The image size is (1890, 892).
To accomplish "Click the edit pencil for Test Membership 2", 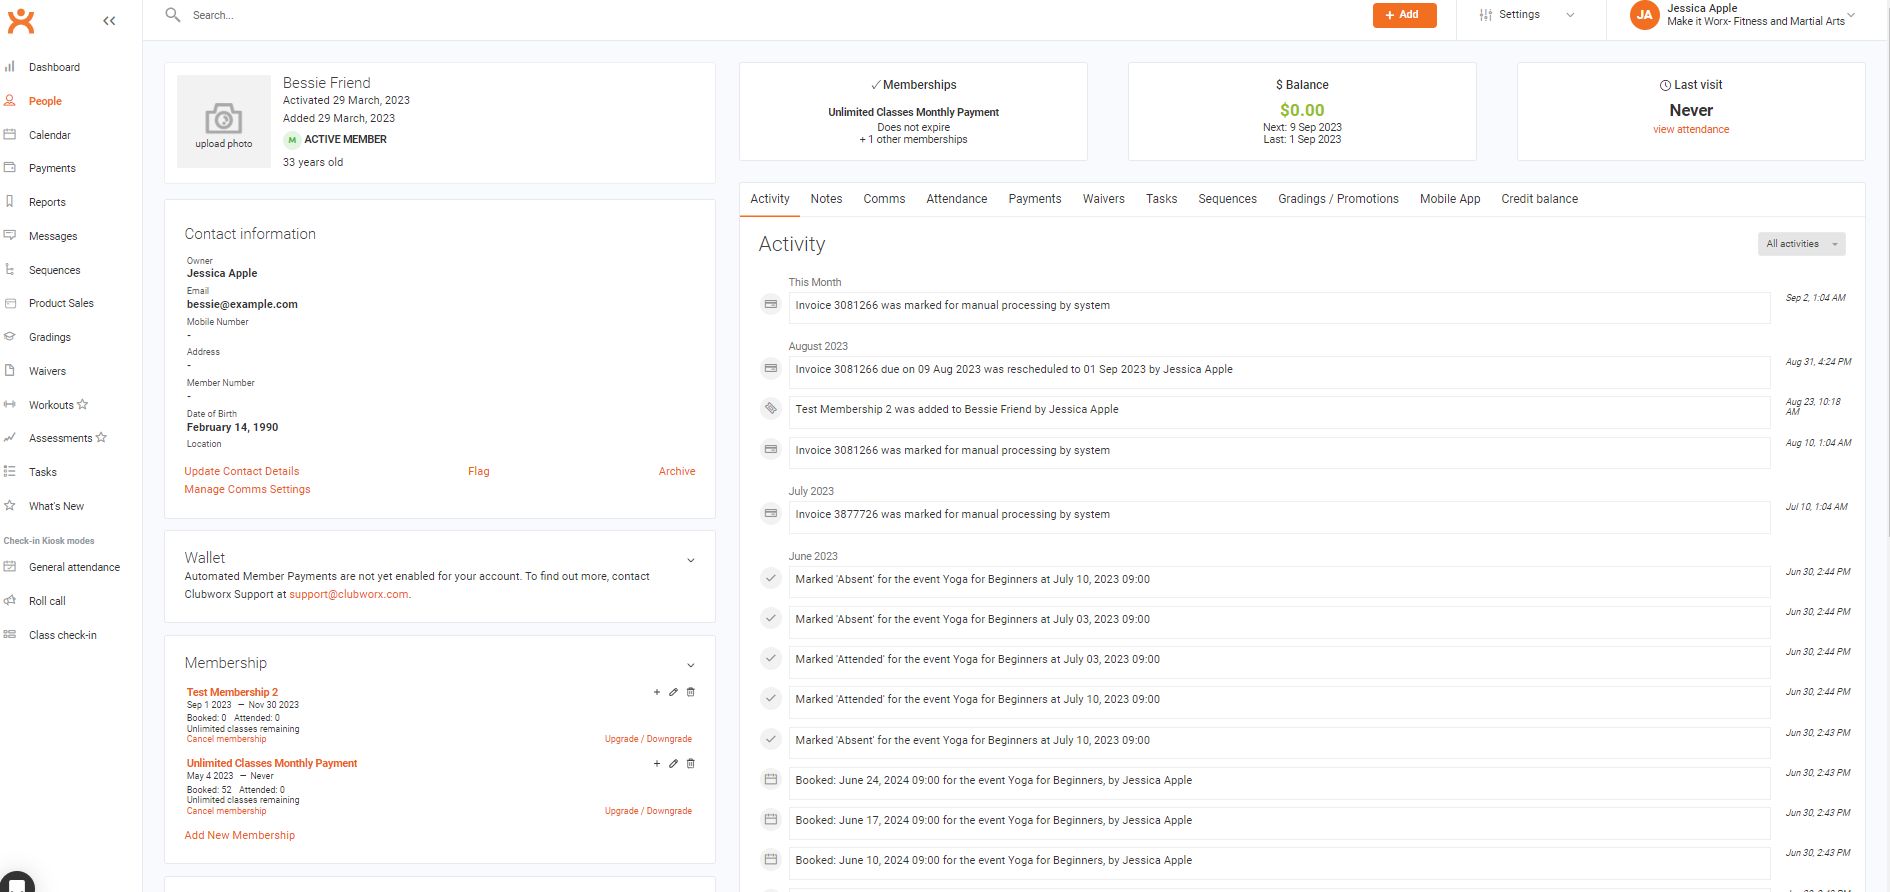I will point(673,692).
